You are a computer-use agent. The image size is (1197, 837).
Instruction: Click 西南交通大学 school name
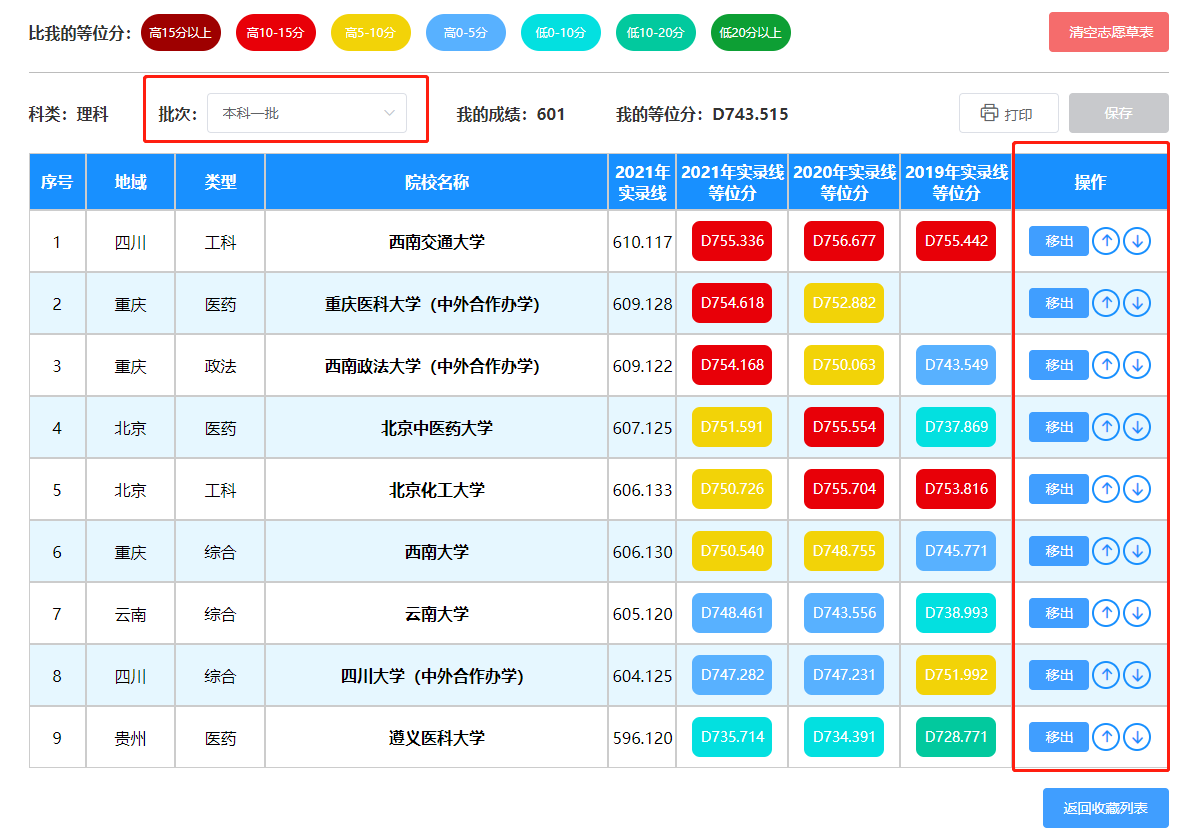[437, 242]
